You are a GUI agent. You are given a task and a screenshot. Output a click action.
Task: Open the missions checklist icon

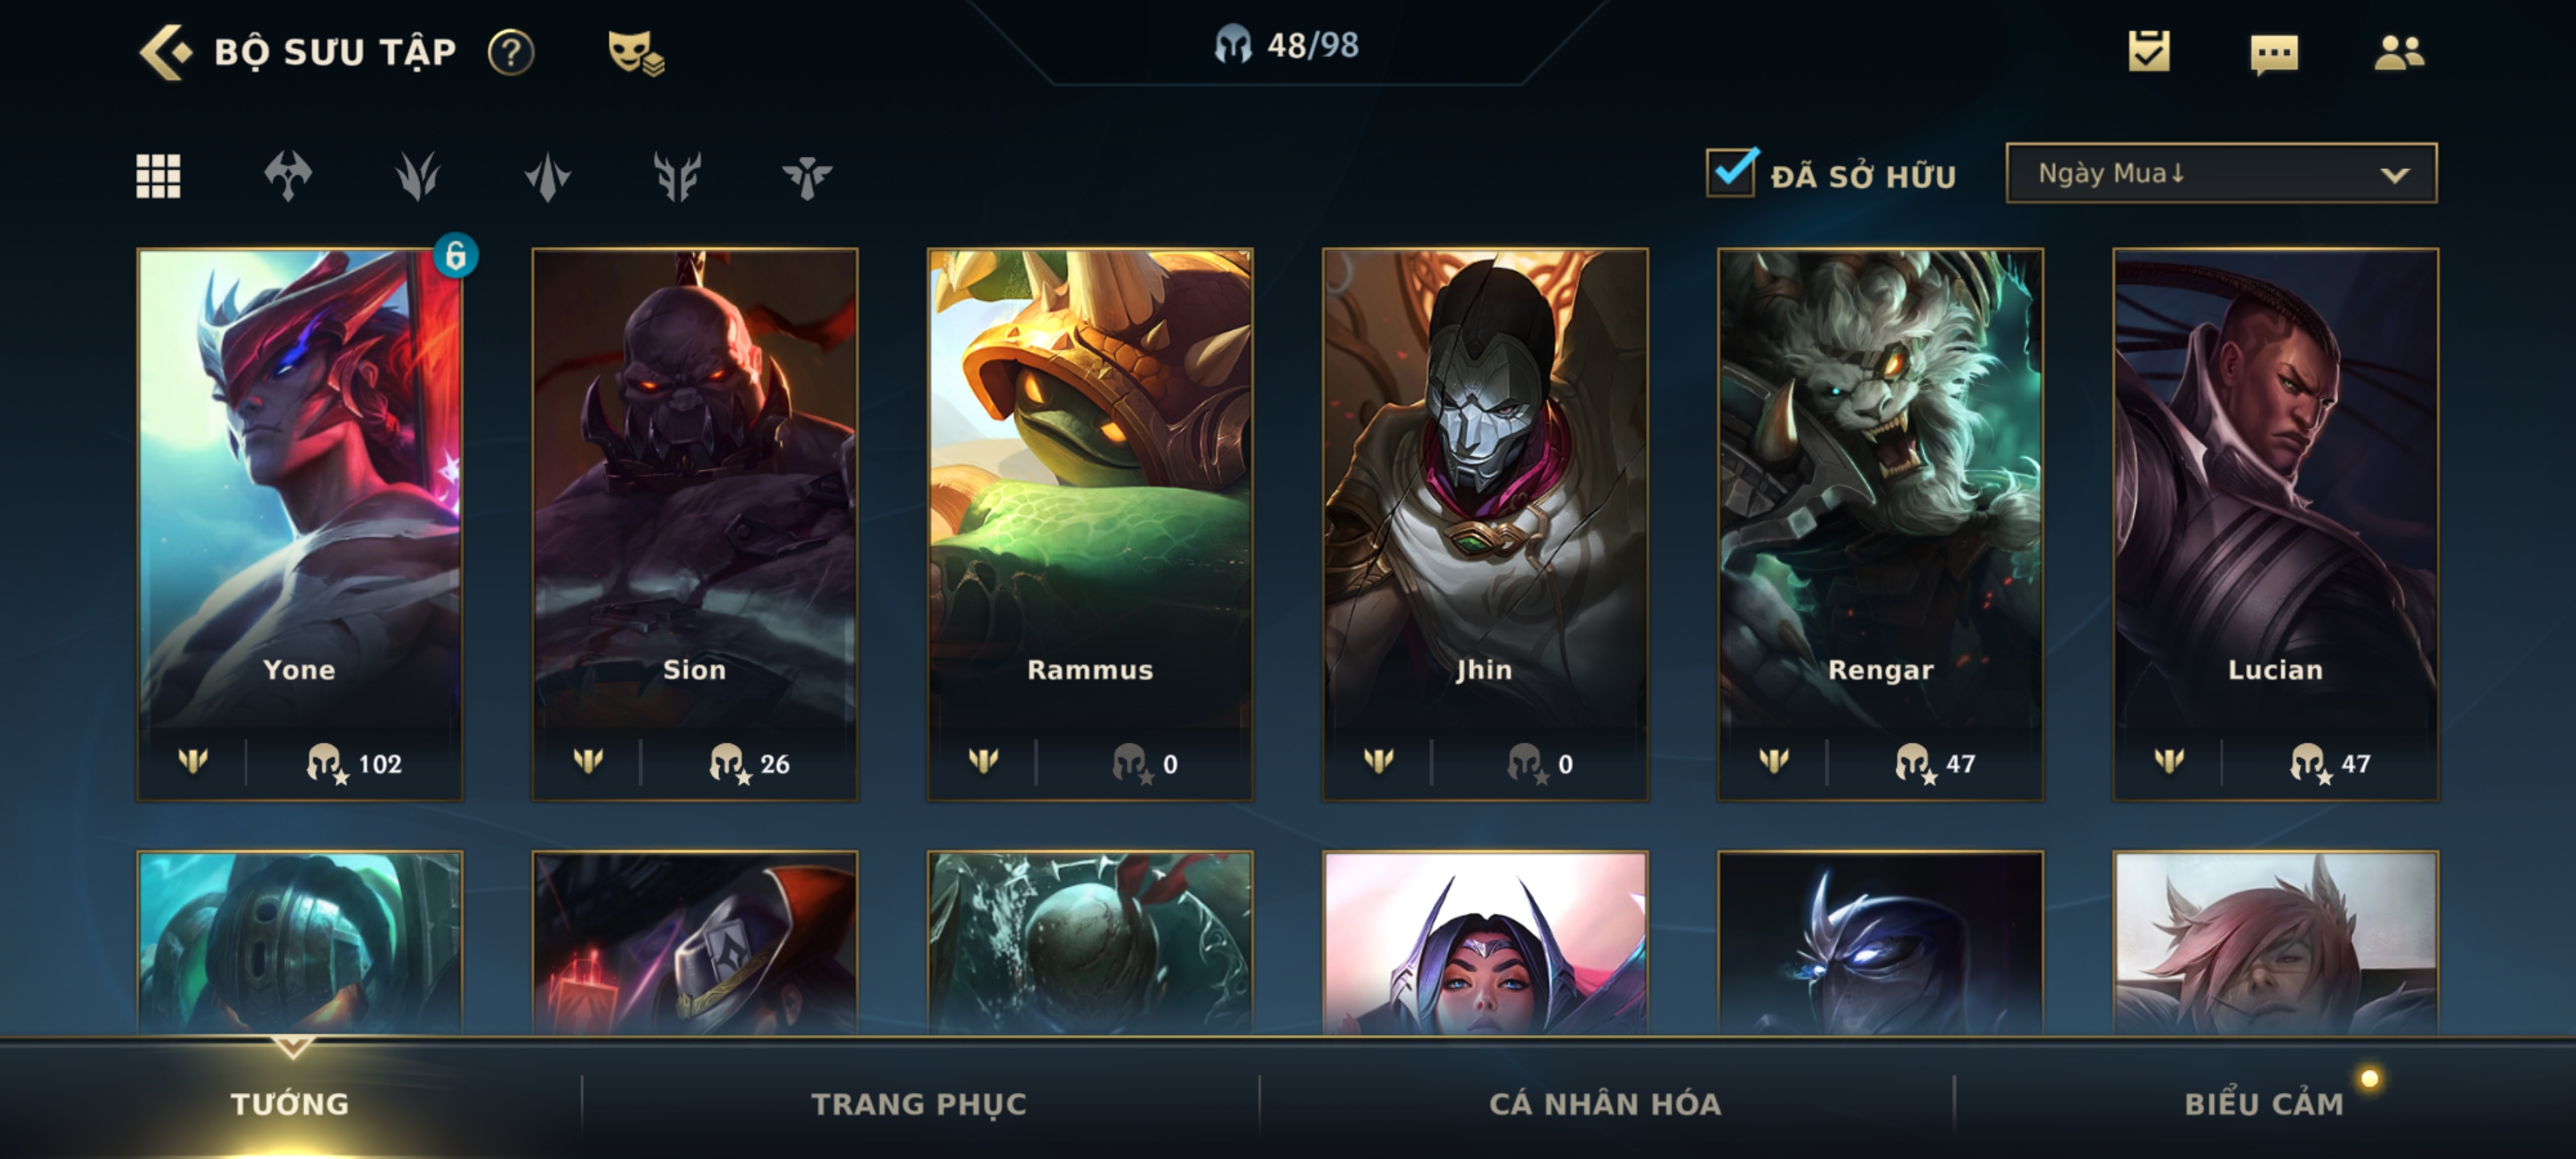pos(2149,51)
